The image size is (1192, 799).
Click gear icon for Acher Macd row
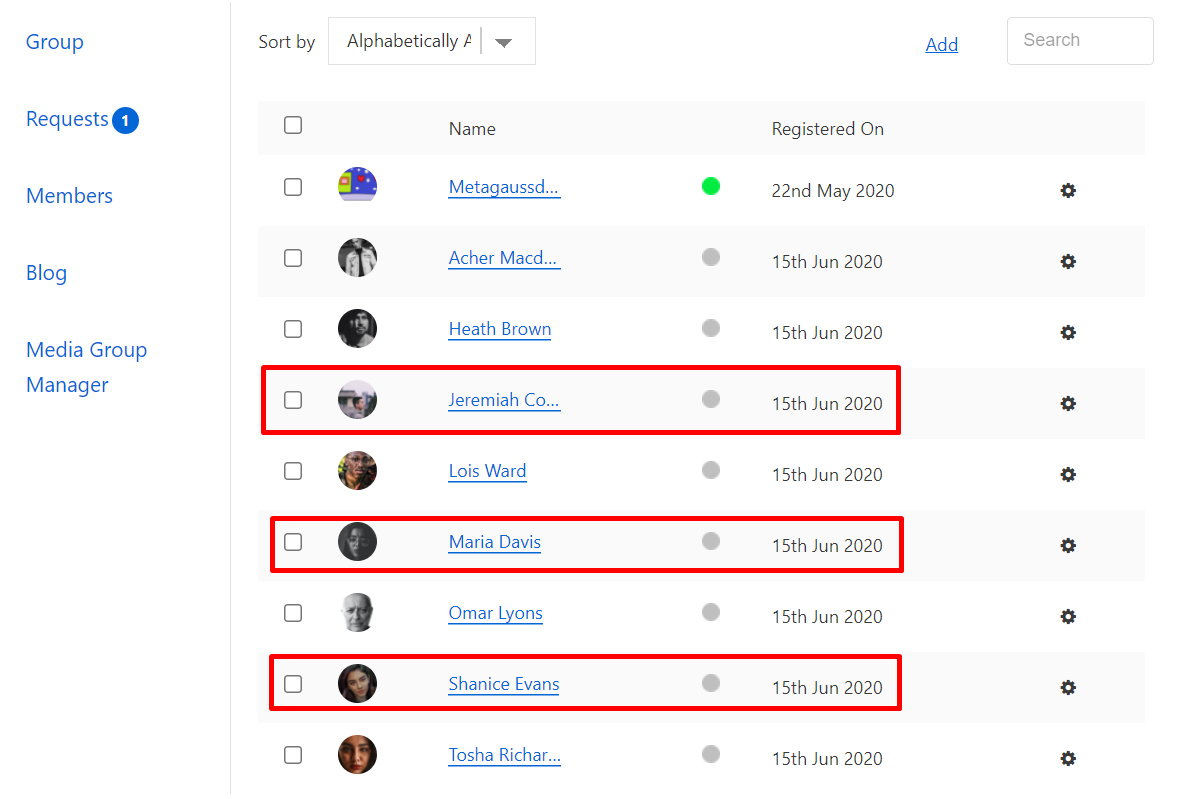point(1068,261)
